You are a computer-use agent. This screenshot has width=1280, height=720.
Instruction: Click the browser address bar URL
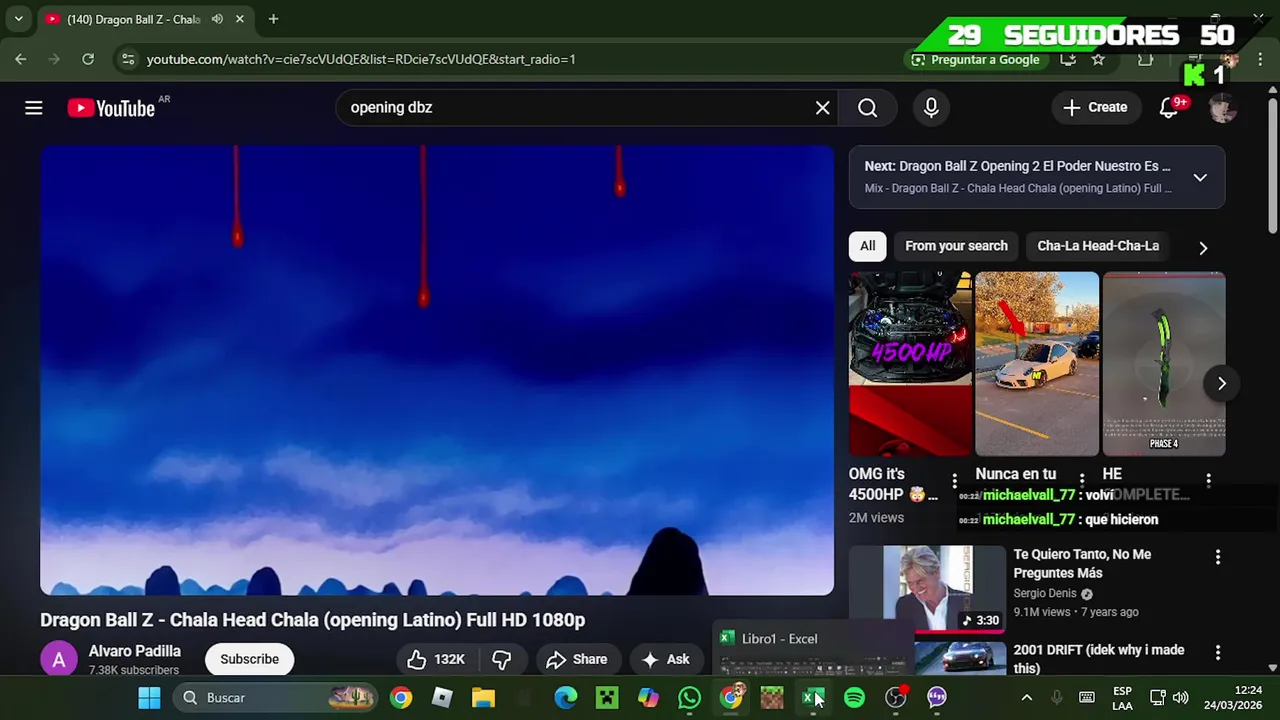click(361, 59)
